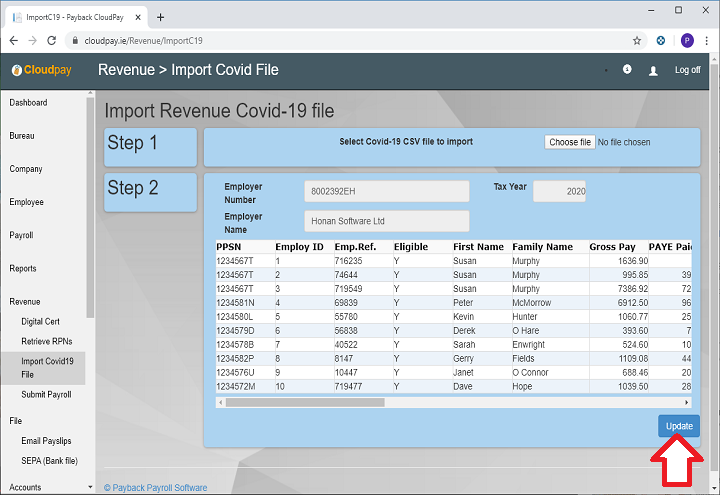The height and width of the screenshot is (495, 720).
Task: Expand the Reports sidebar menu
Action: [23, 269]
